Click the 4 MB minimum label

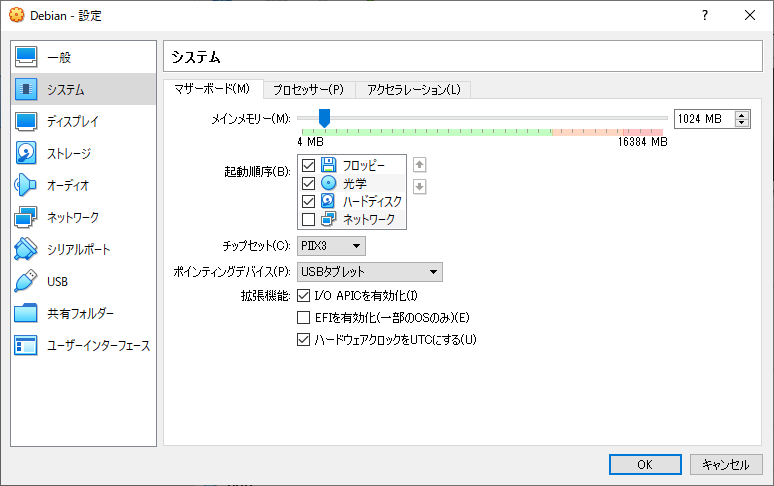coord(310,142)
